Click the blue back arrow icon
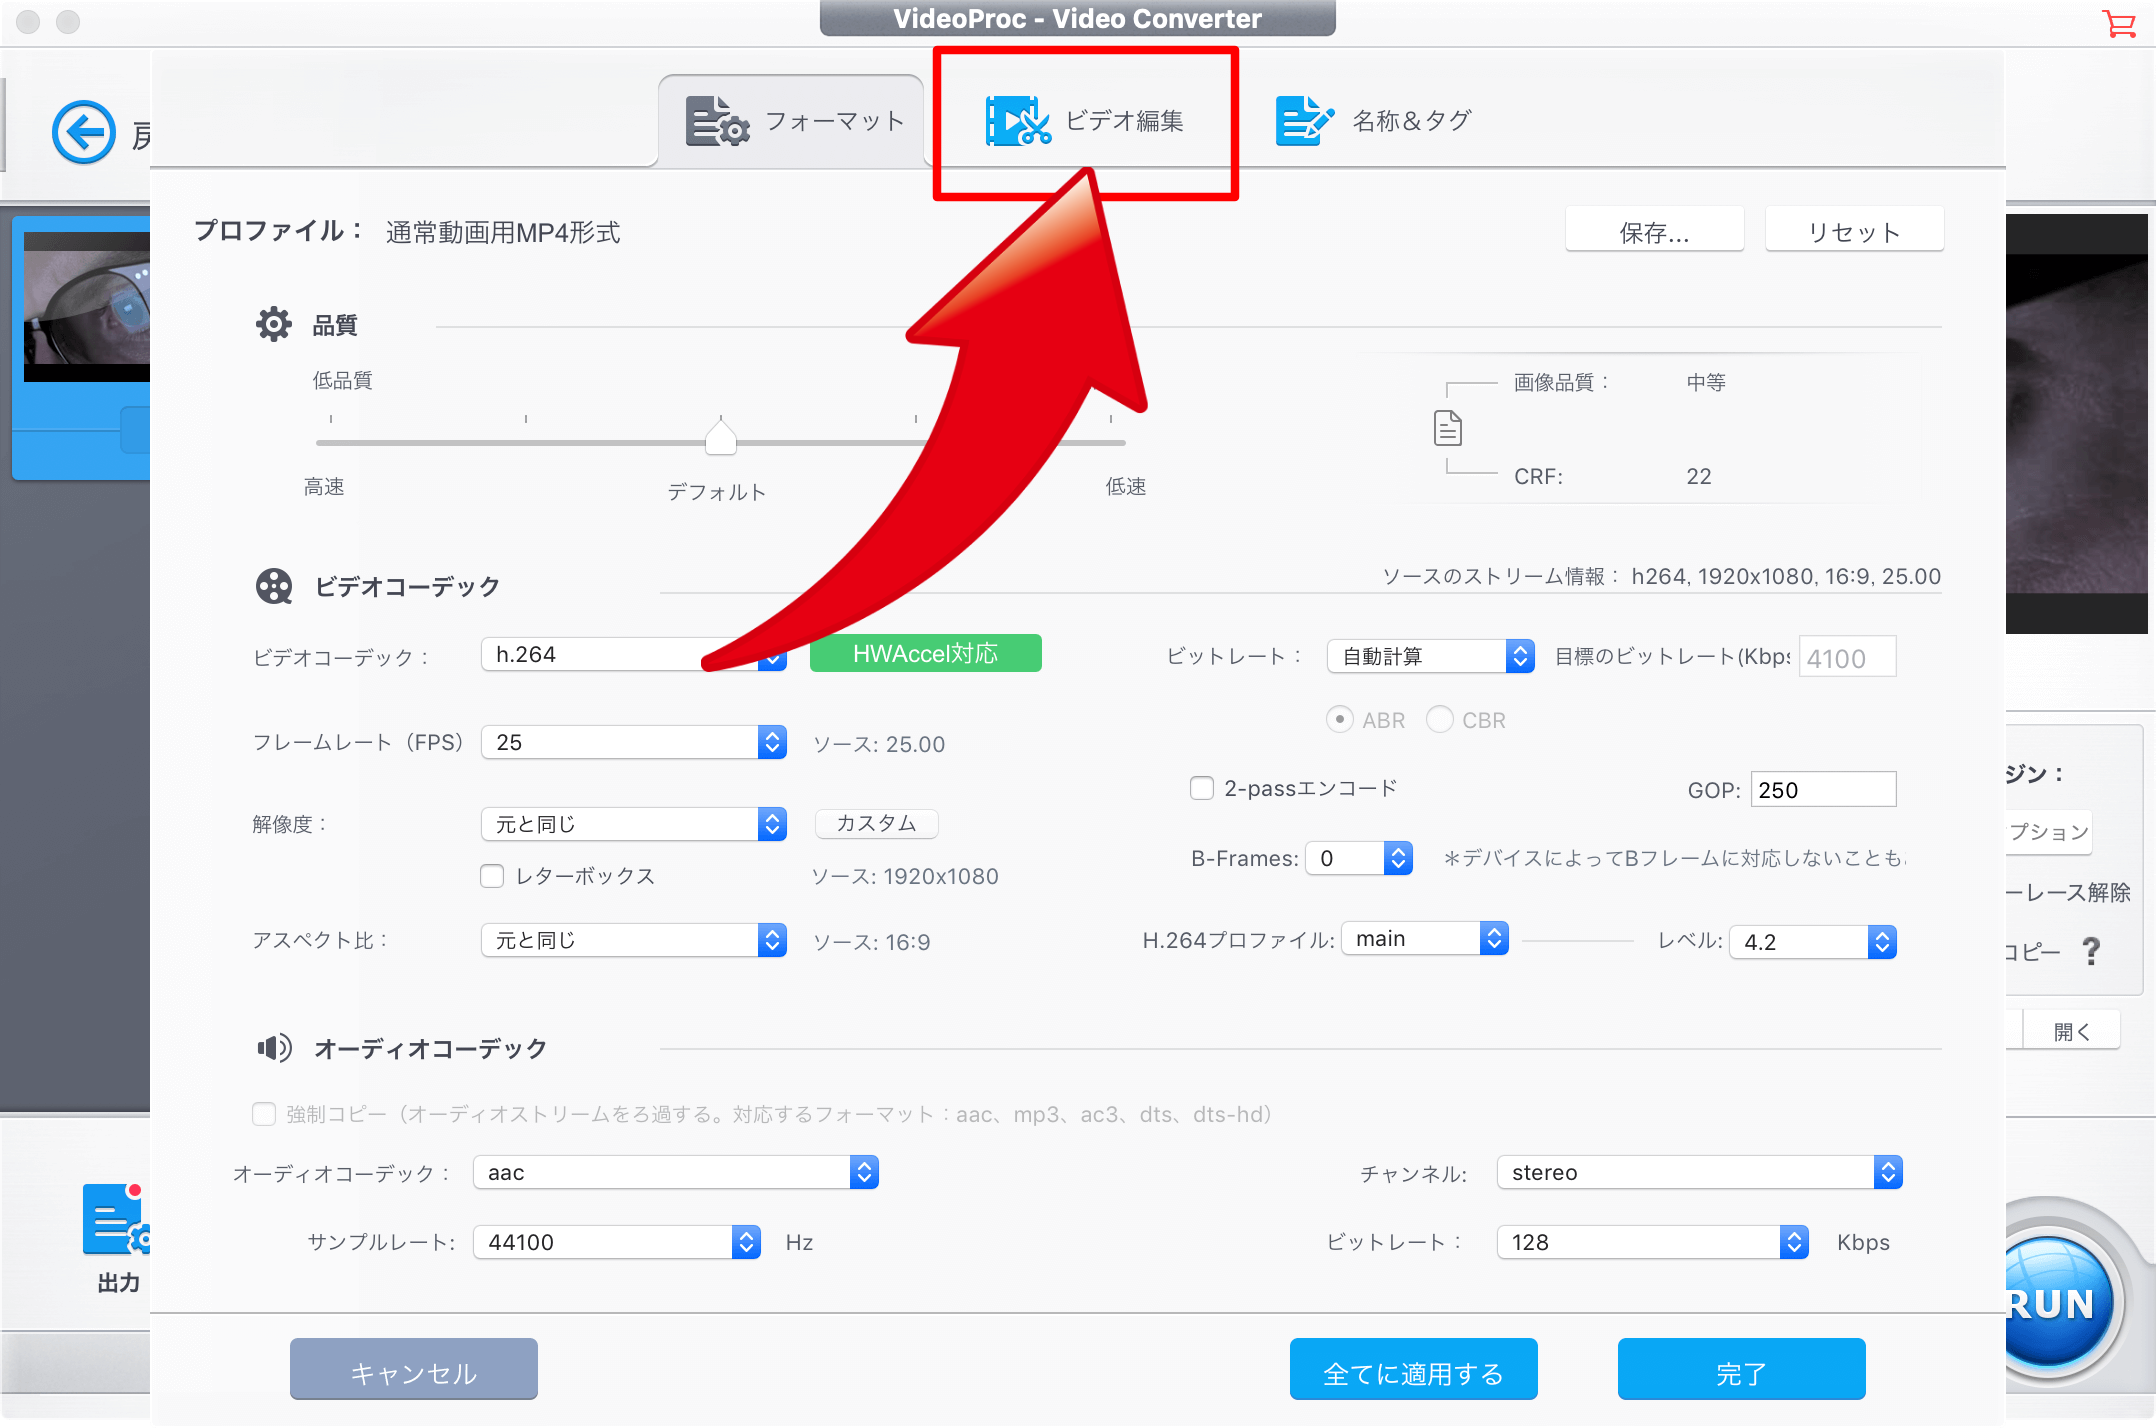 tap(84, 131)
